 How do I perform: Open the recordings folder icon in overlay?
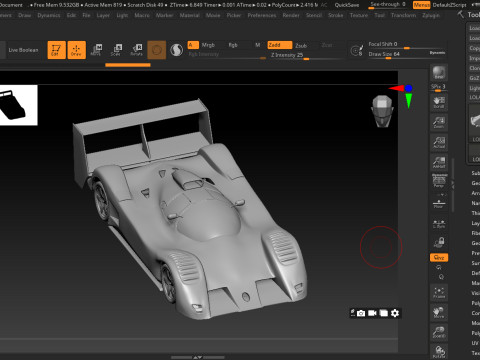coord(384,313)
